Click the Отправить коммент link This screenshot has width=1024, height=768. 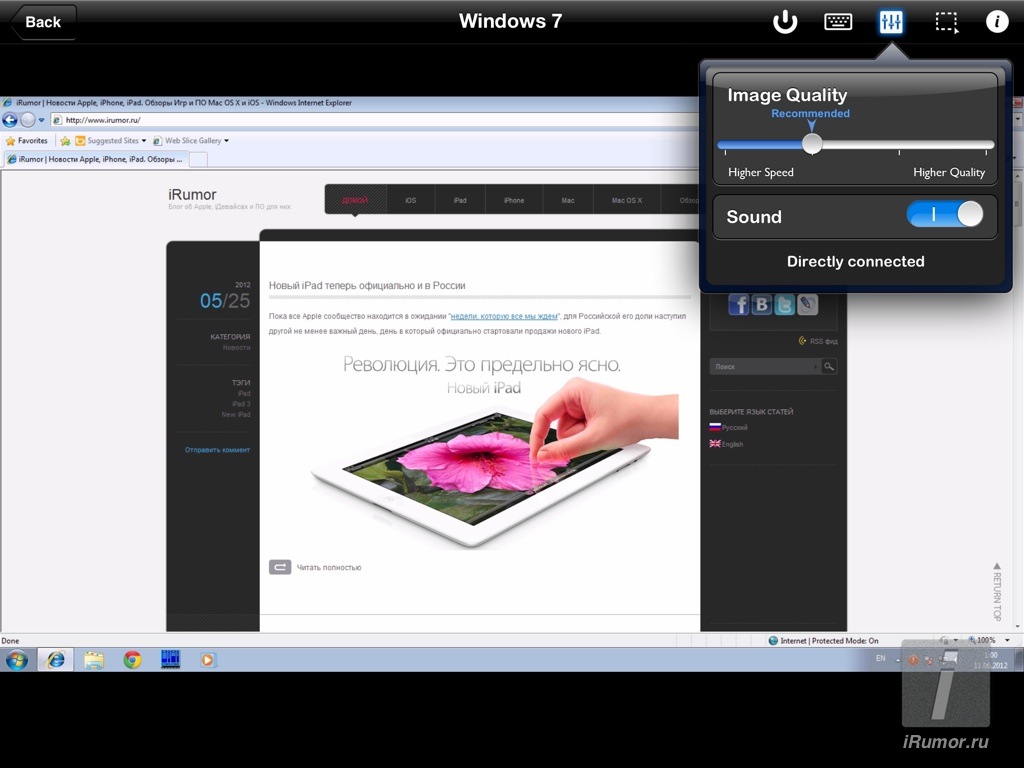[x=217, y=450]
